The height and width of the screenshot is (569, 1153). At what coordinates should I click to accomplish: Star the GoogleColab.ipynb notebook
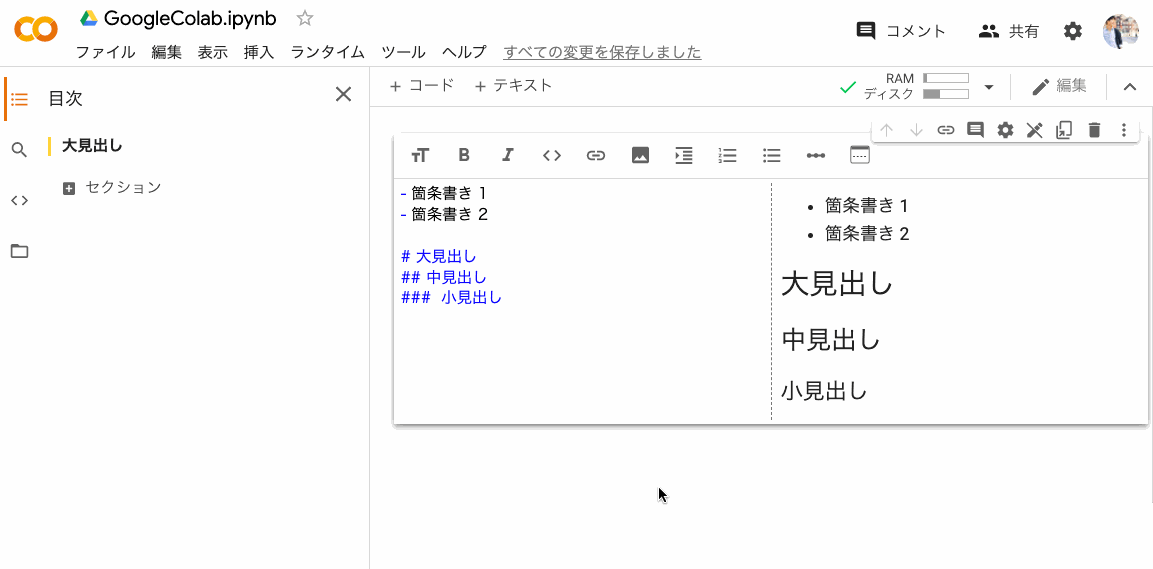click(304, 18)
